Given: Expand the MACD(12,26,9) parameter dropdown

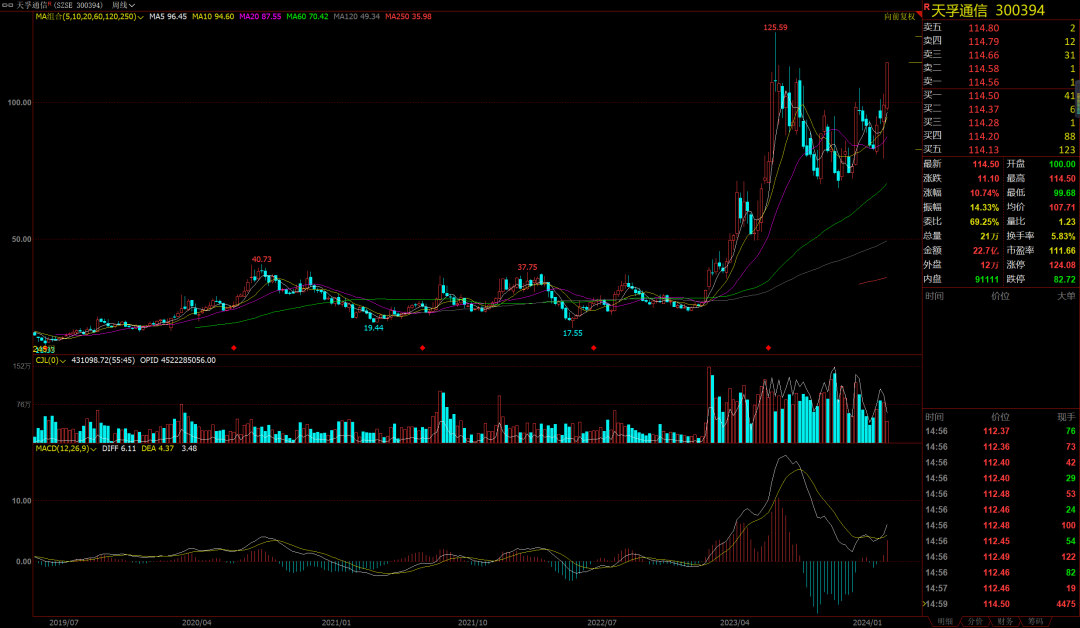Looking at the screenshot, I should [x=93, y=449].
